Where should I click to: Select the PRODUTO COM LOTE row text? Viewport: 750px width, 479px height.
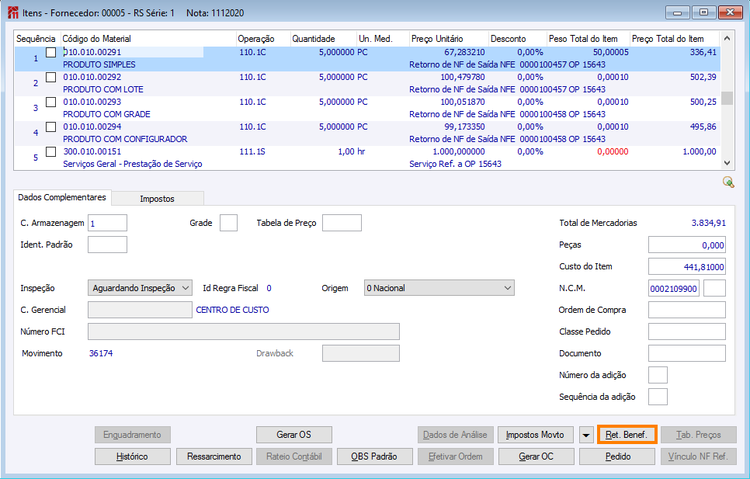pyautogui.click(x=103, y=89)
